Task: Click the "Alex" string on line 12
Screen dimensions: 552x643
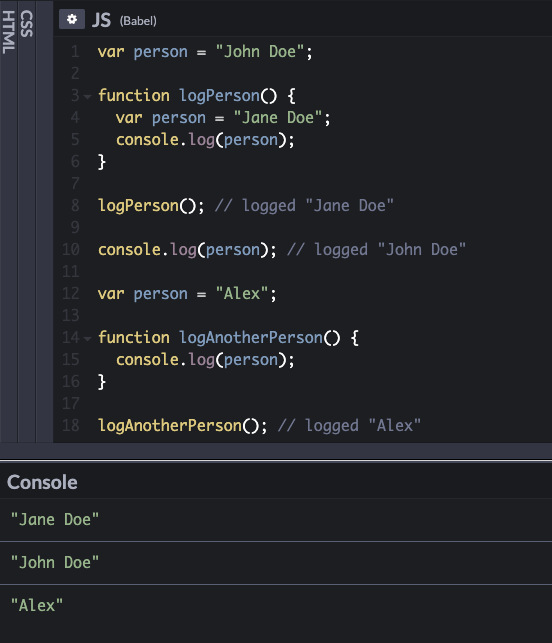Action: point(242,294)
